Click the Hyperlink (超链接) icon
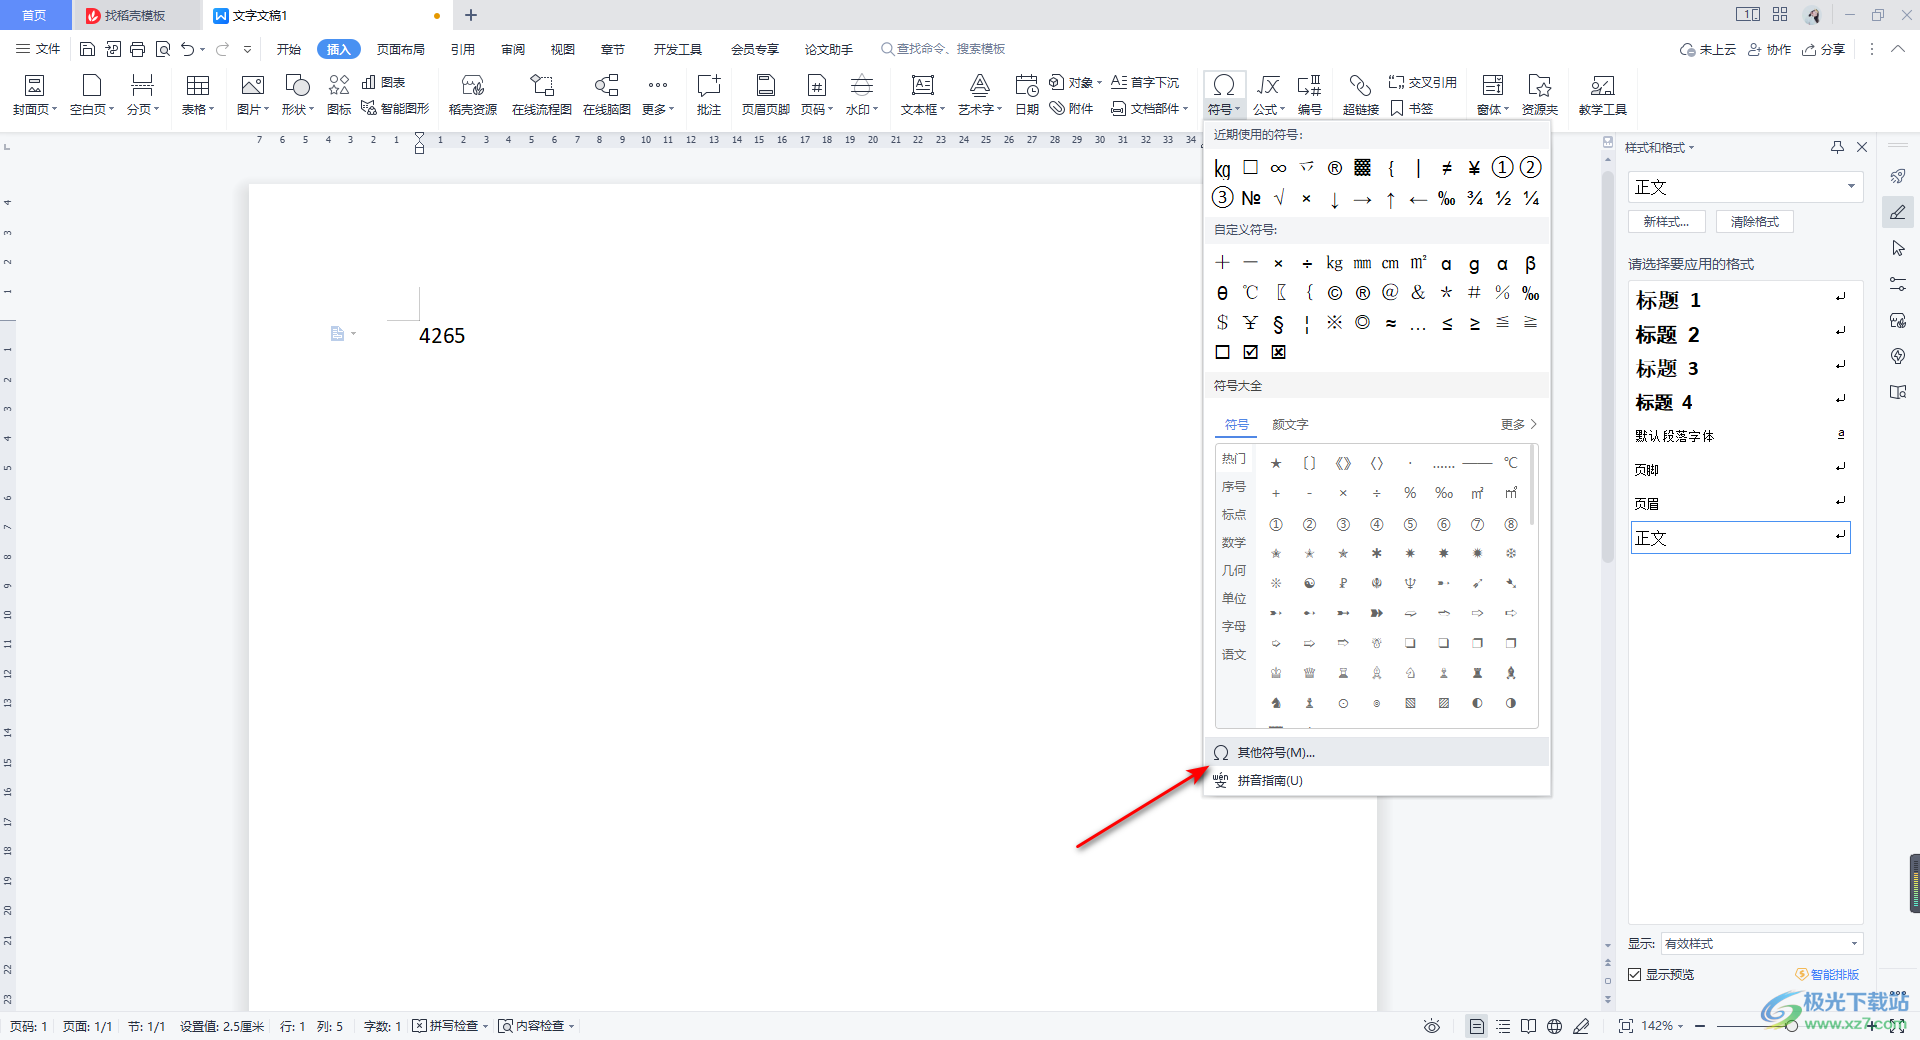This screenshot has height=1040, width=1920. 1360,95
